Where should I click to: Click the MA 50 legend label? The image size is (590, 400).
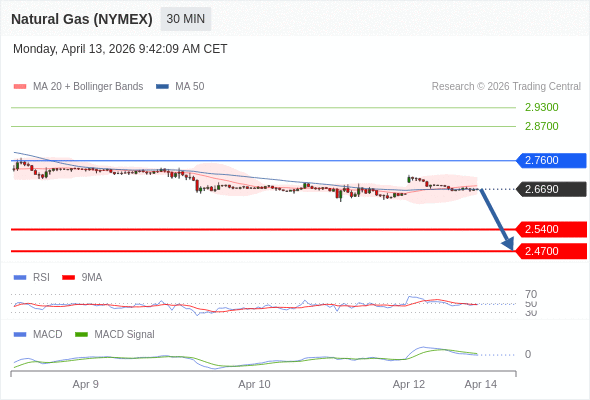tap(190, 87)
